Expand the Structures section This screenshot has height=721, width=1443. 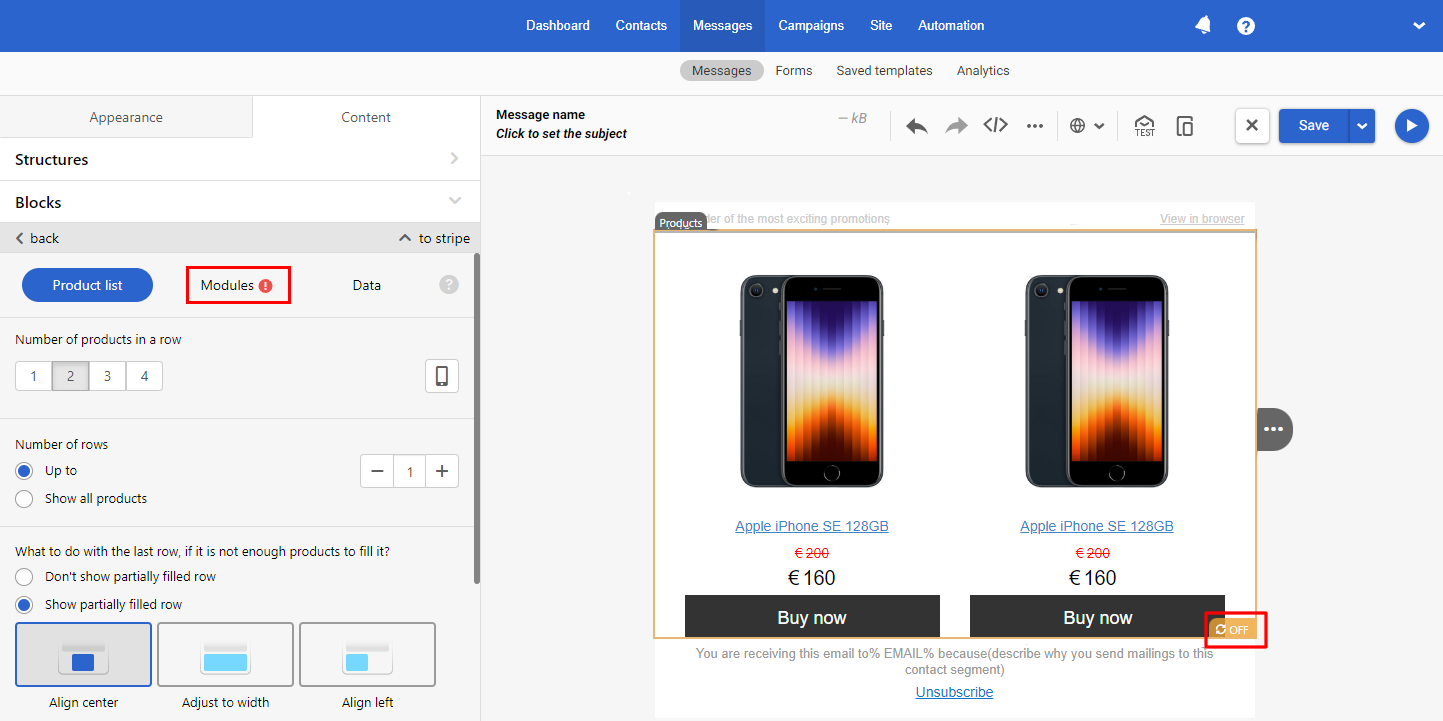click(x=240, y=160)
